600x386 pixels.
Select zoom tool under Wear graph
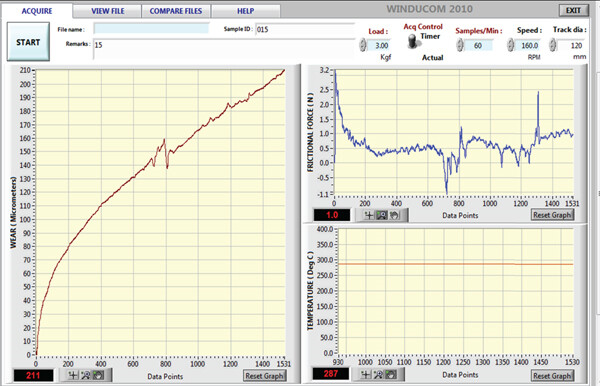pos(86,375)
